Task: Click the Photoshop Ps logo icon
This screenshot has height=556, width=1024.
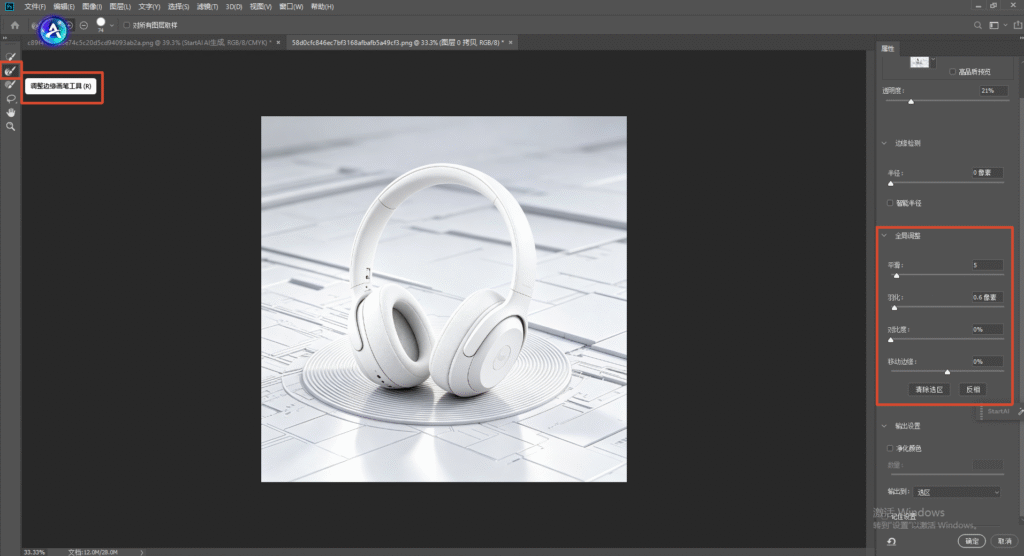Action: (9, 7)
